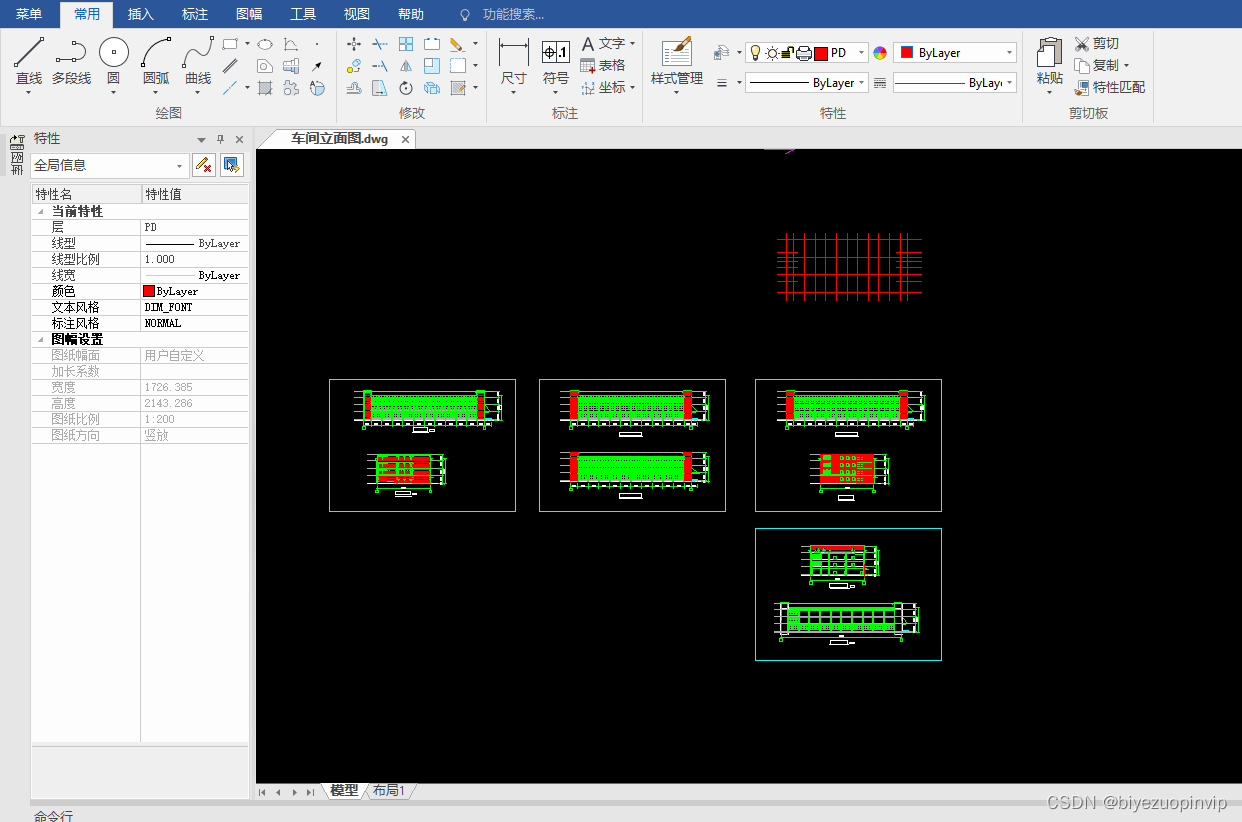This screenshot has height=822, width=1242.
Task: Open the color wheel picker
Action: click(x=880, y=53)
